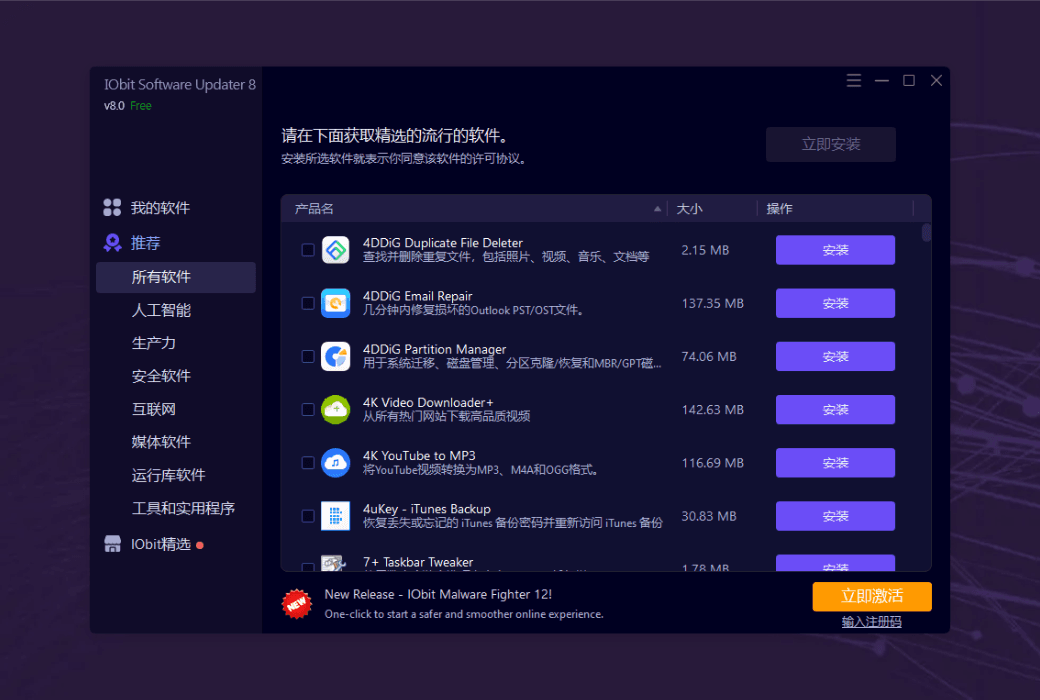Click the green Free edition label
The height and width of the screenshot is (700, 1040).
[x=141, y=105]
